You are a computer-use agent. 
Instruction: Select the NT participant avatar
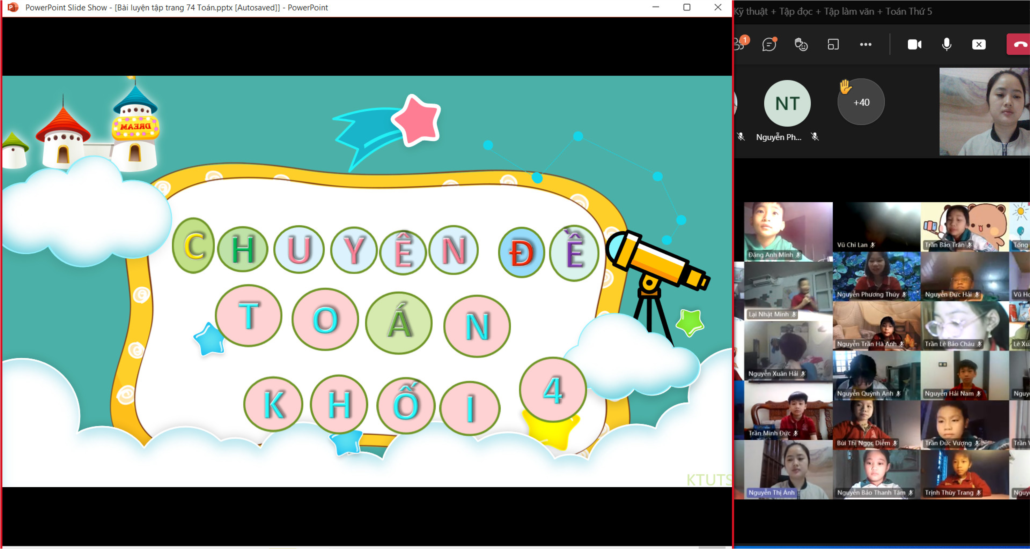click(x=787, y=103)
